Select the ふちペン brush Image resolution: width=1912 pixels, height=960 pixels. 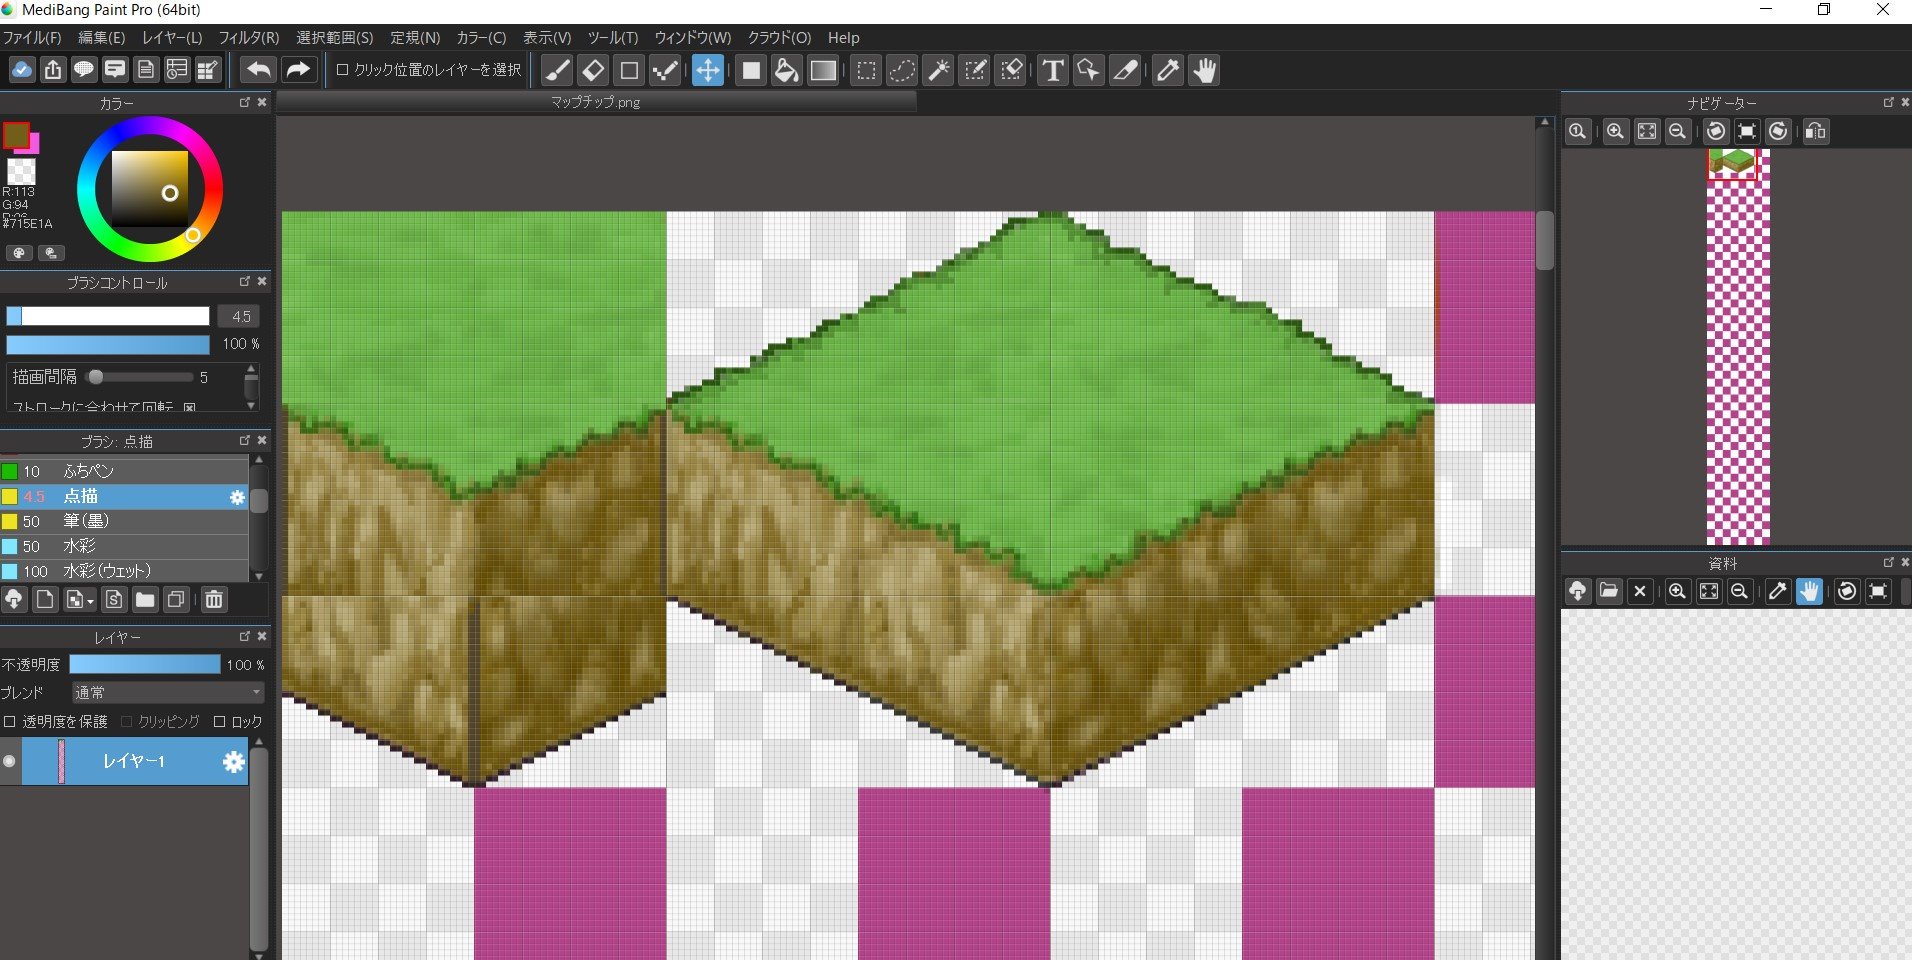pos(124,471)
